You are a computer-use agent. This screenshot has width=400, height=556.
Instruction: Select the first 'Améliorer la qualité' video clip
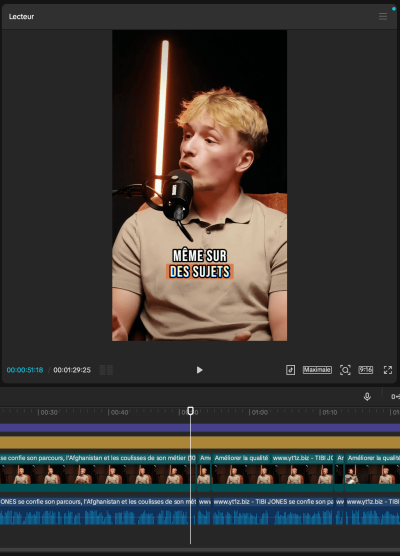(x=272, y=473)
